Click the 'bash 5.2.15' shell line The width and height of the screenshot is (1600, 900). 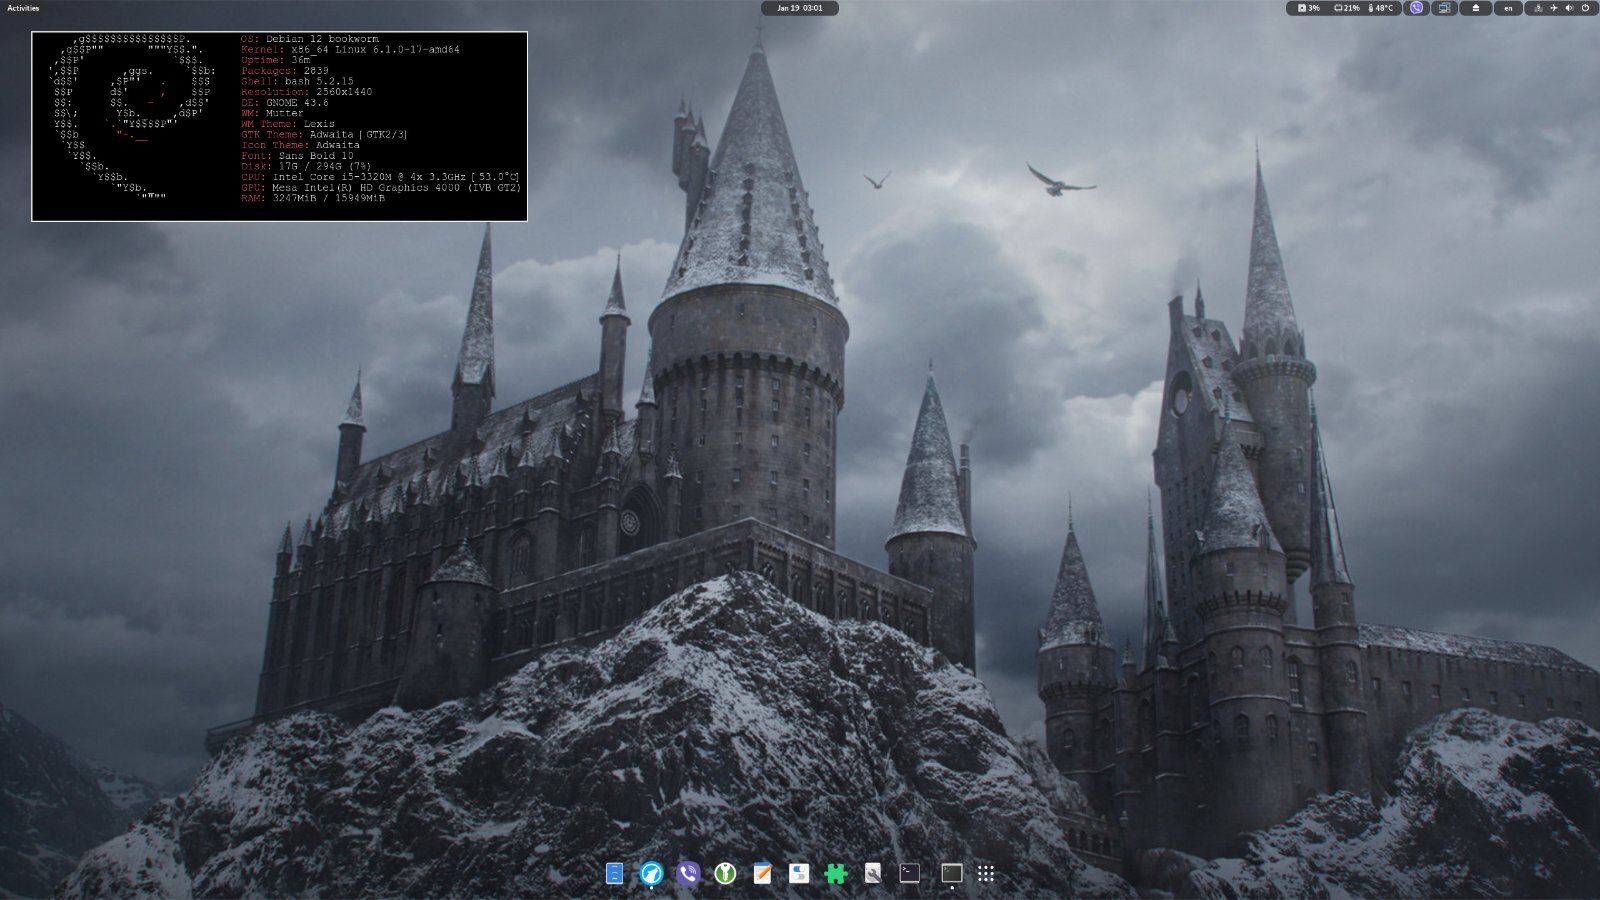coord(297,81)
